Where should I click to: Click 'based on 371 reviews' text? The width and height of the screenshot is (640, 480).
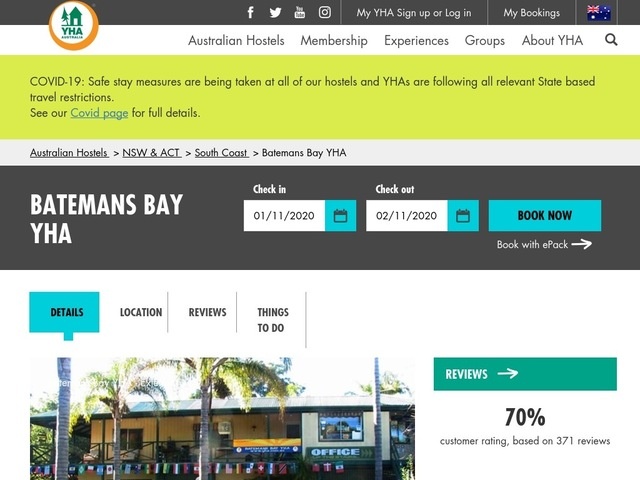(561, 441)
